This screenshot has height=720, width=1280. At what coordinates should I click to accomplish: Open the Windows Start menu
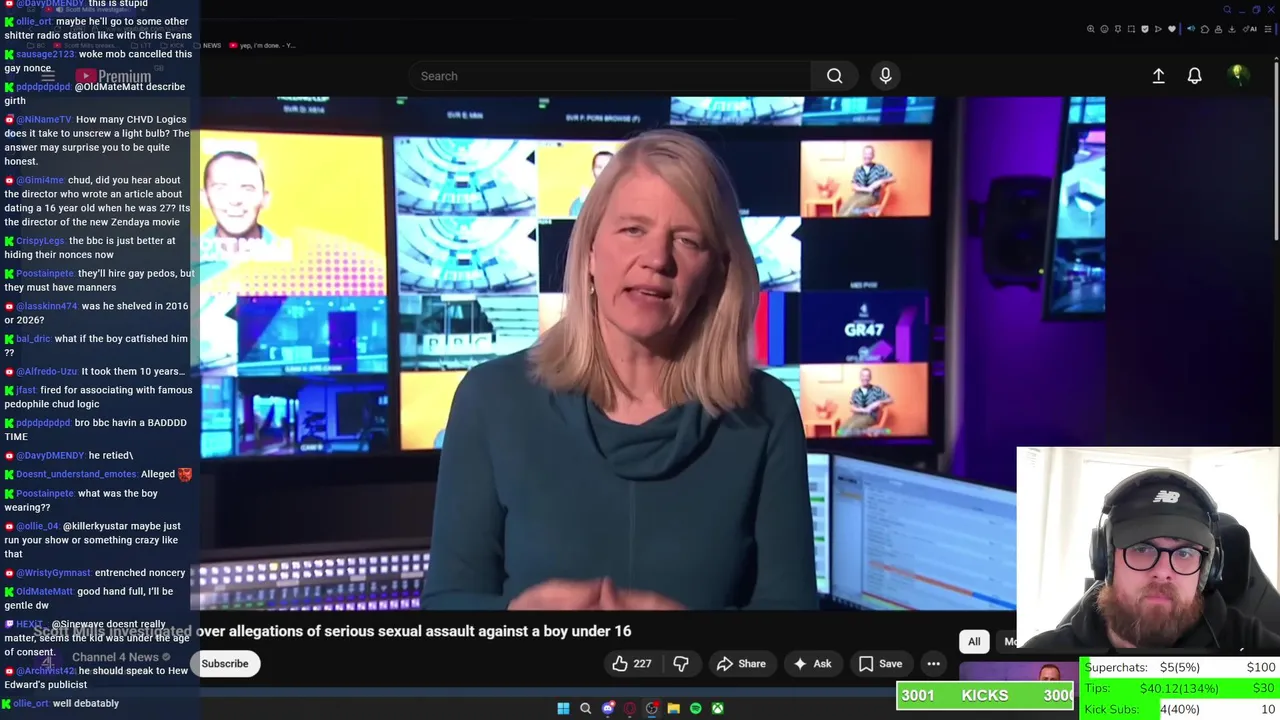click(563, 709)
